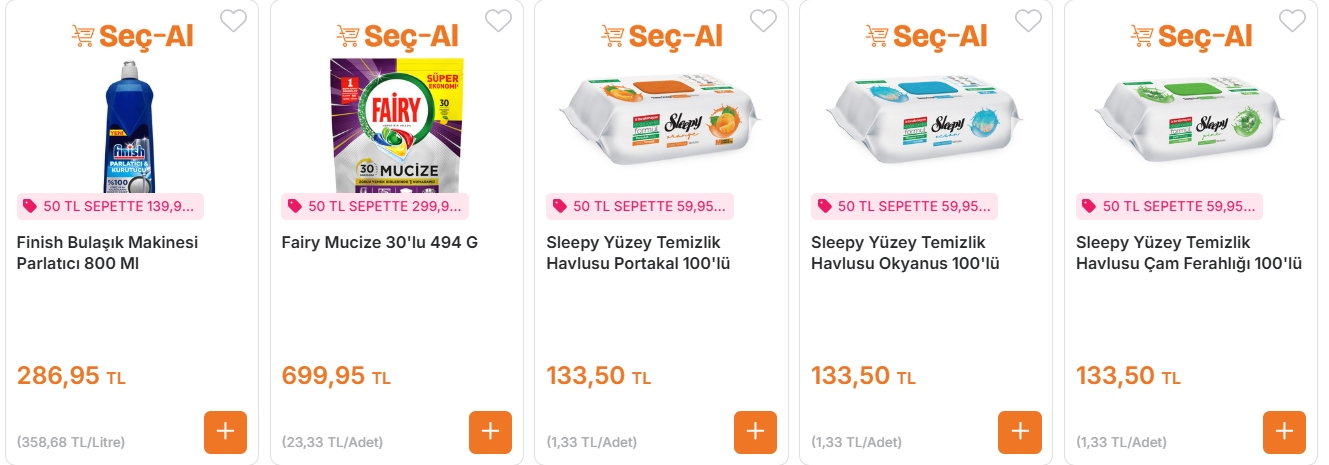Open Sleepy Yüzey Temizlik Havlusu Portakal link
The height and width of the screenshot is (465, 1329).
pyautogui.click(x=633, y=253)
